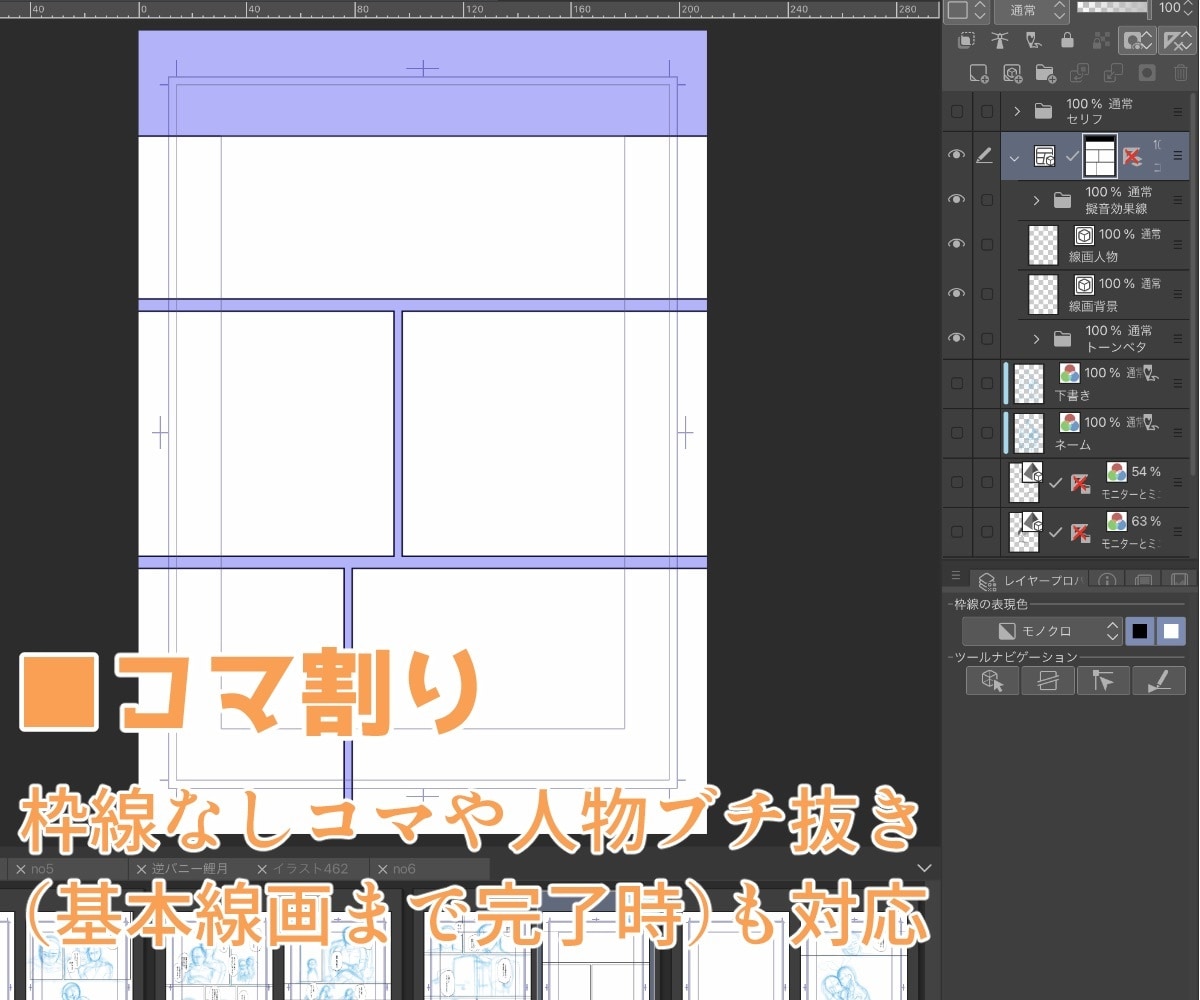The image size is (1200, 1000).
Task: Click merge with layer below icon
Action: tap(1113, 73)
